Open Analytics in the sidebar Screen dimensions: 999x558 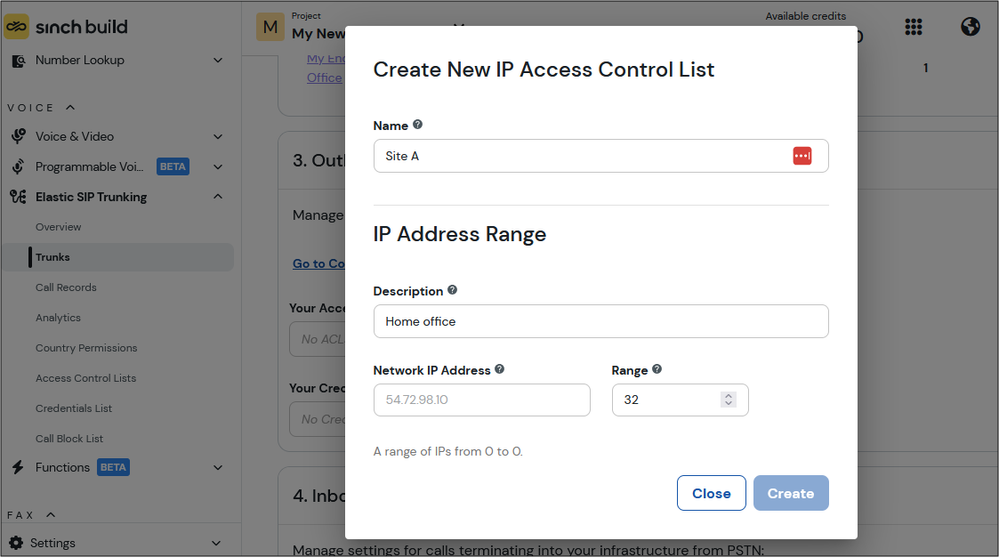tap(58, 318)
